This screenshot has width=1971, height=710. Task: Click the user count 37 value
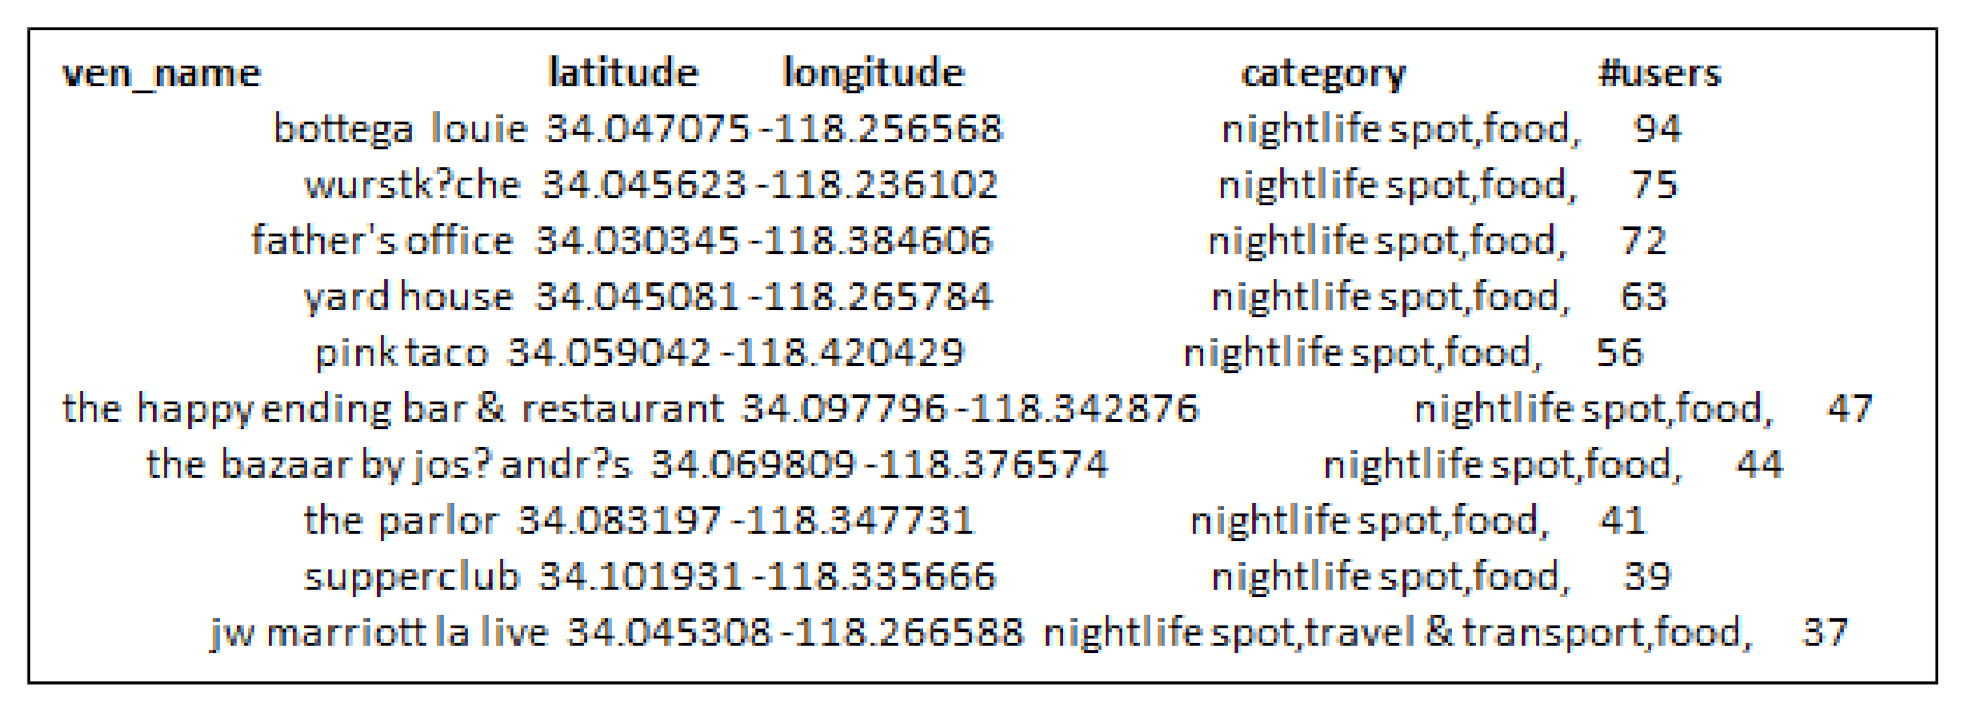1825,633
